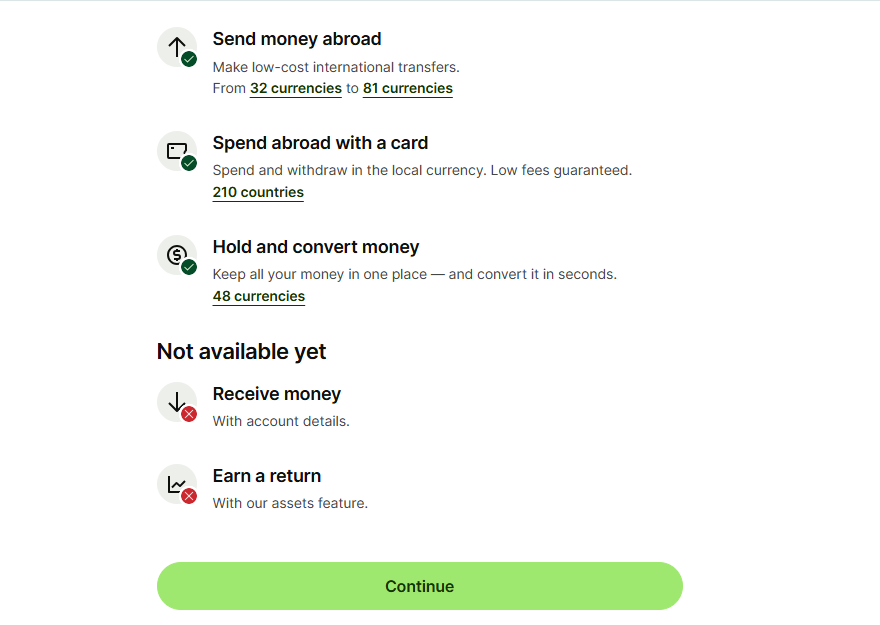Click the Hold and convert money title
Viewport: 880px width, 625px height.
[x=316, y=247]
